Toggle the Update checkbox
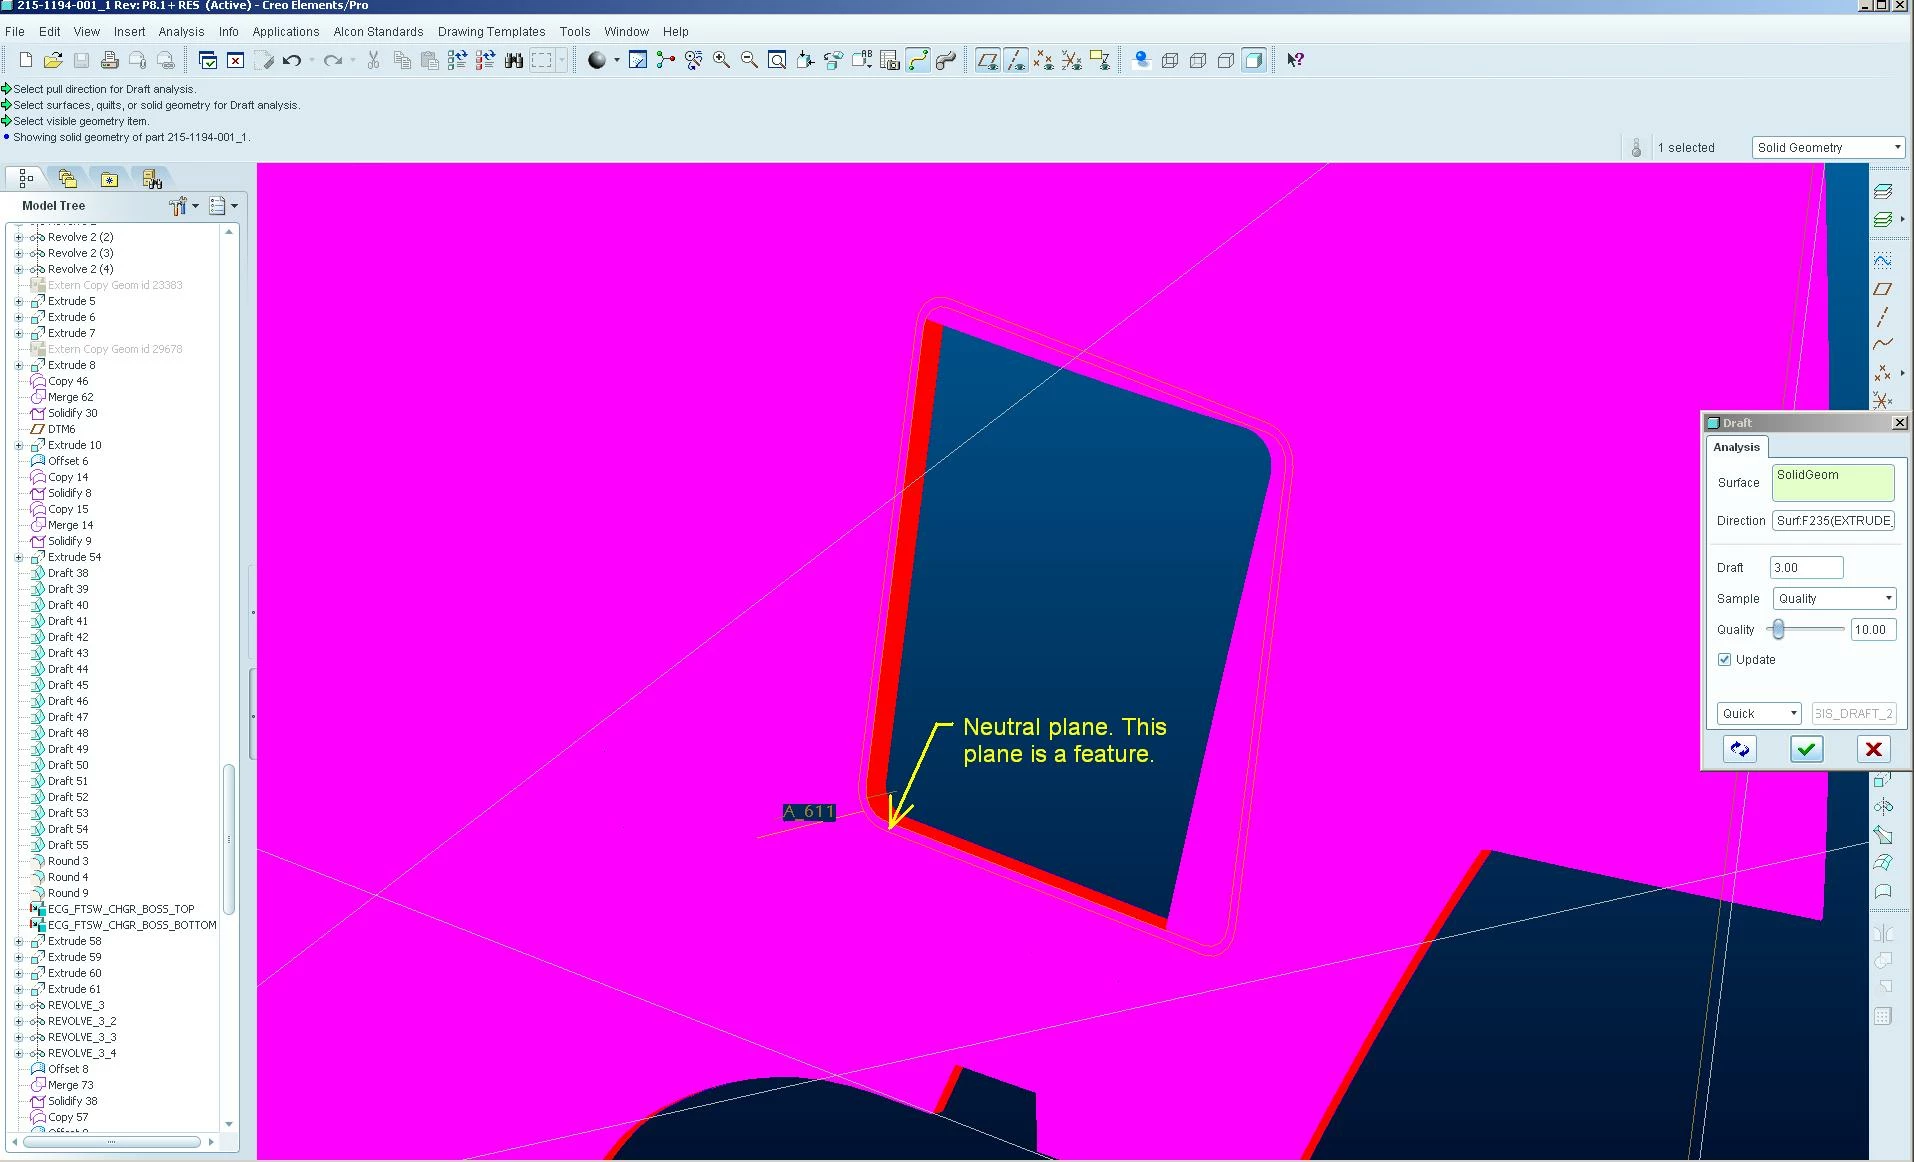The height and width of the screenshot is (1162, 1914). tap(1724, 659)
